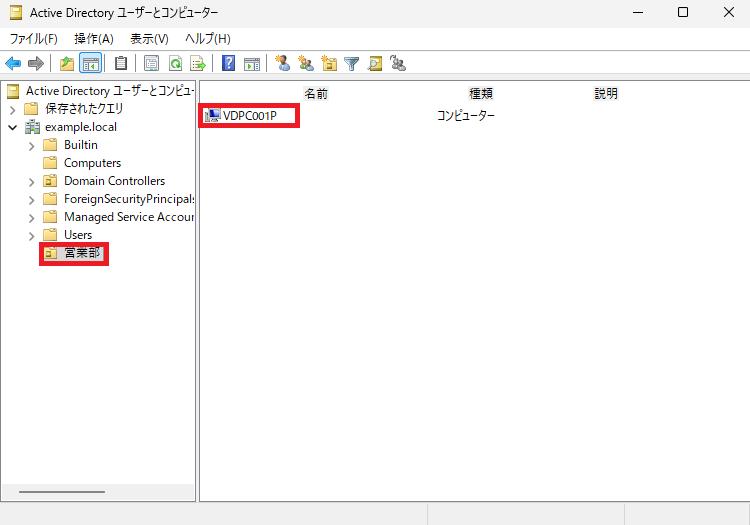Close the Active Directory window
Viewport: 750px width, 525px height.
coord(729,12)
